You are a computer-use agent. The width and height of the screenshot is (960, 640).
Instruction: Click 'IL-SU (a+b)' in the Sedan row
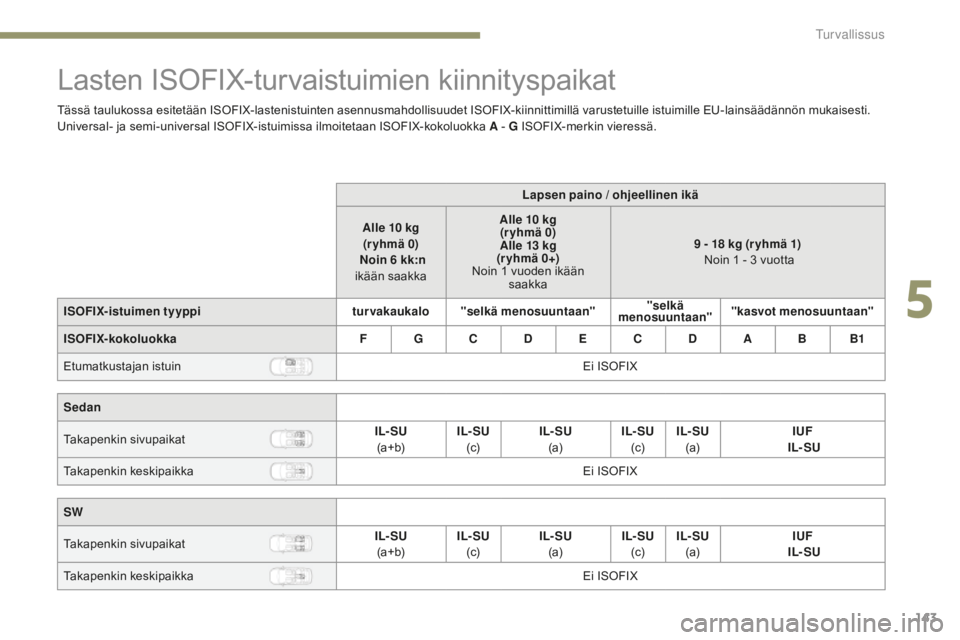tap(391, 439)
